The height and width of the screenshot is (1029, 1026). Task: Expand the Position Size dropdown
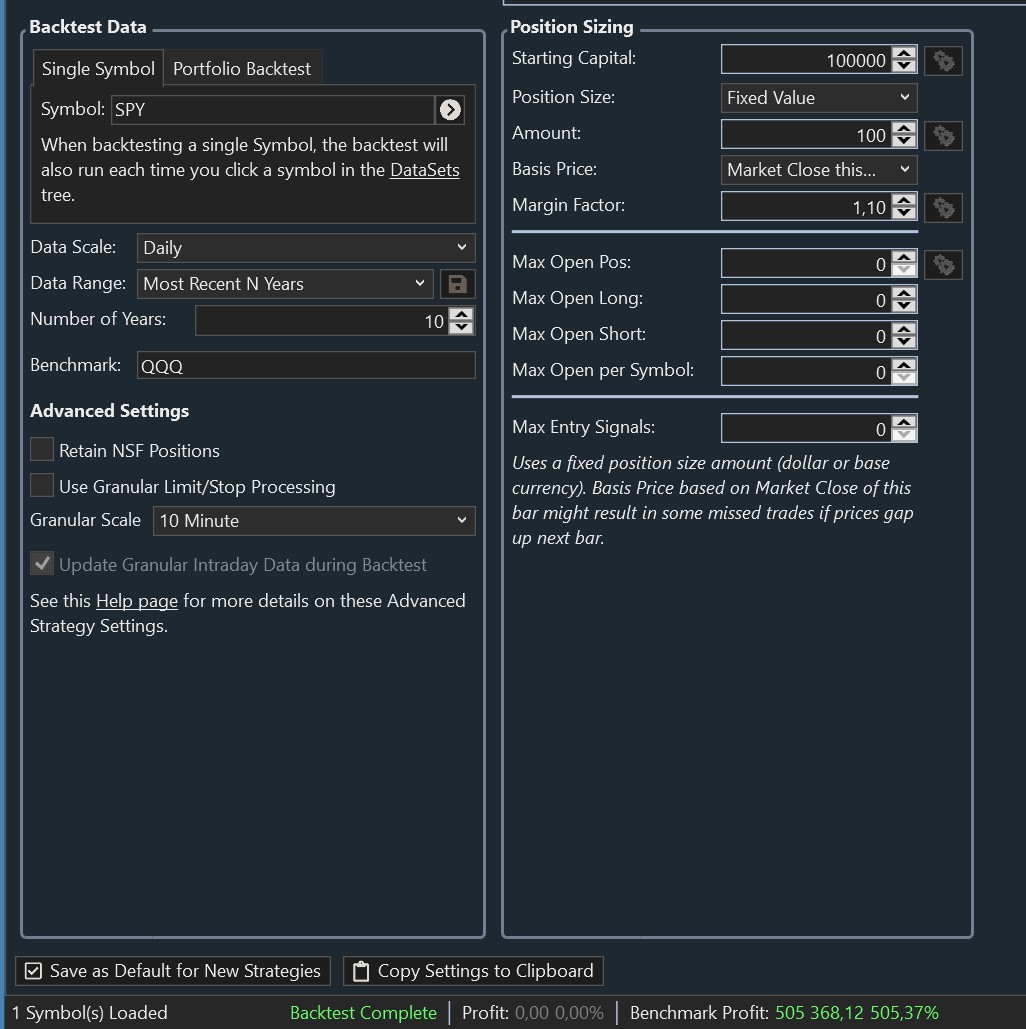click(x=818, y=98)
